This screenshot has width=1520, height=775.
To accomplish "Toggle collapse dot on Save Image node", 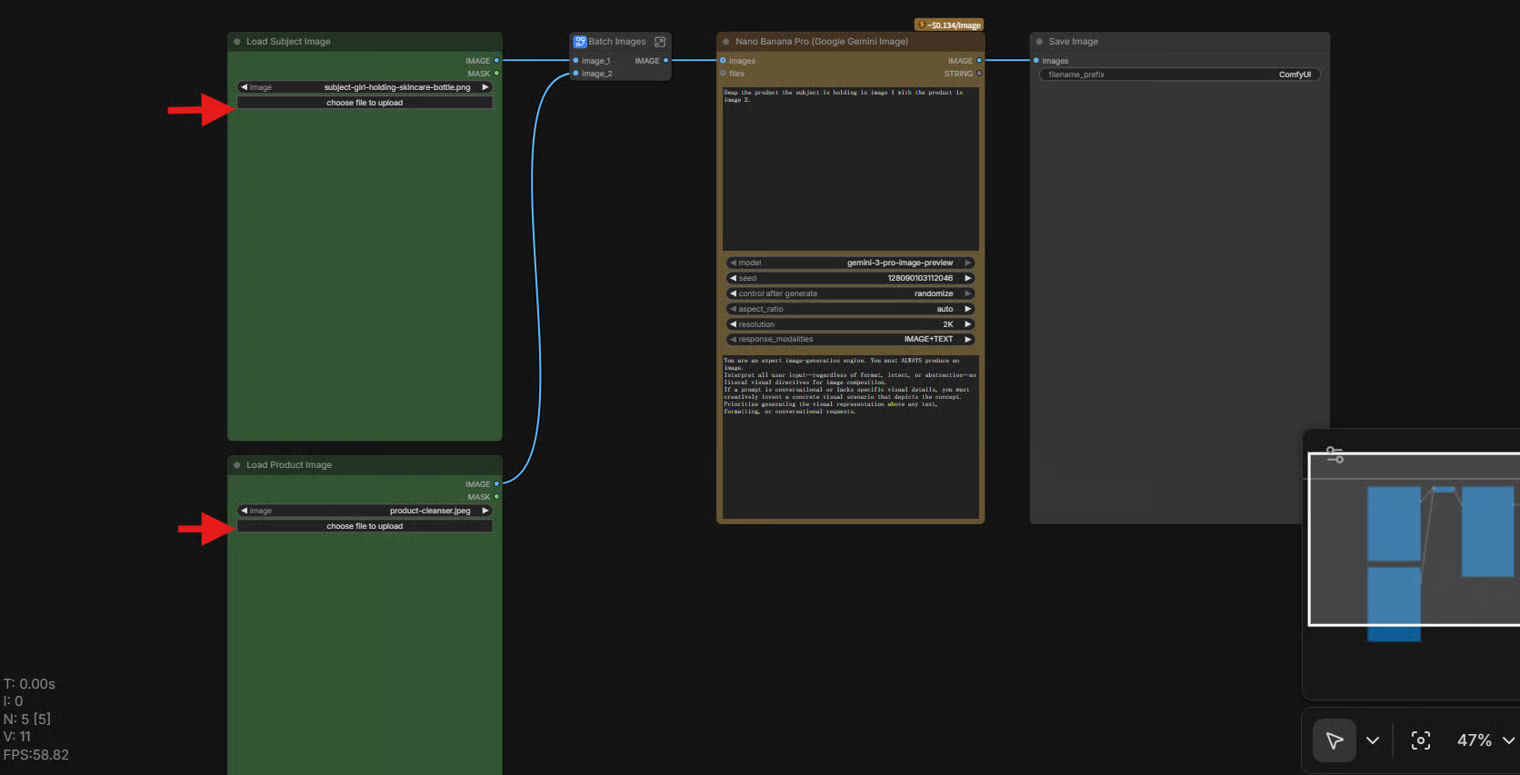I will (1039, 42).
